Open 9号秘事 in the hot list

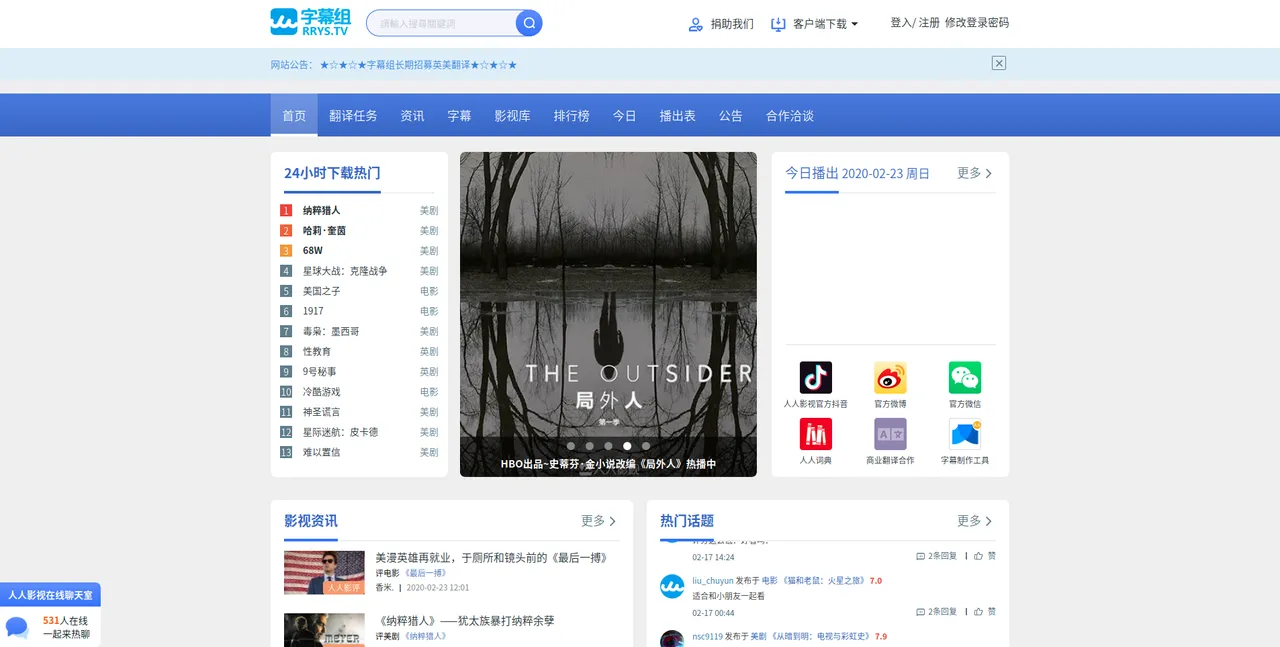pos(319,372)
